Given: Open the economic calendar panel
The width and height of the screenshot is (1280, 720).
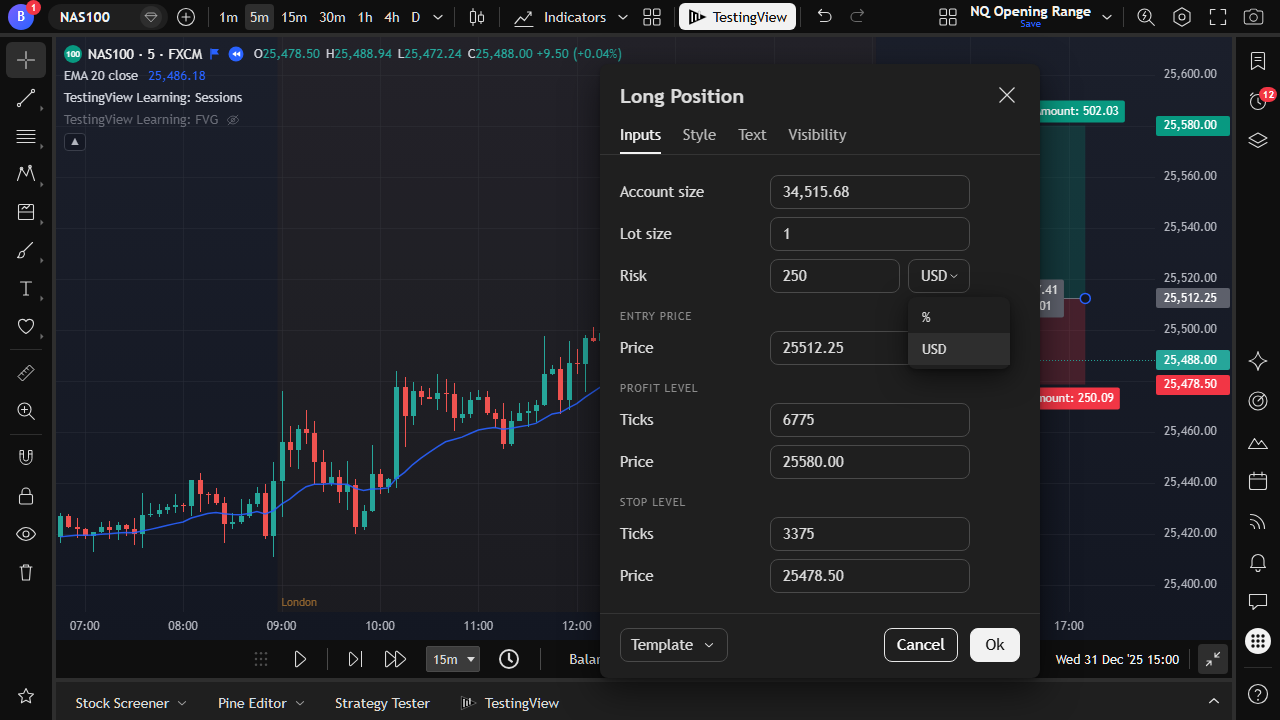Looking at the screenshot, I should pyautogui.click(x=1258, y=482).
